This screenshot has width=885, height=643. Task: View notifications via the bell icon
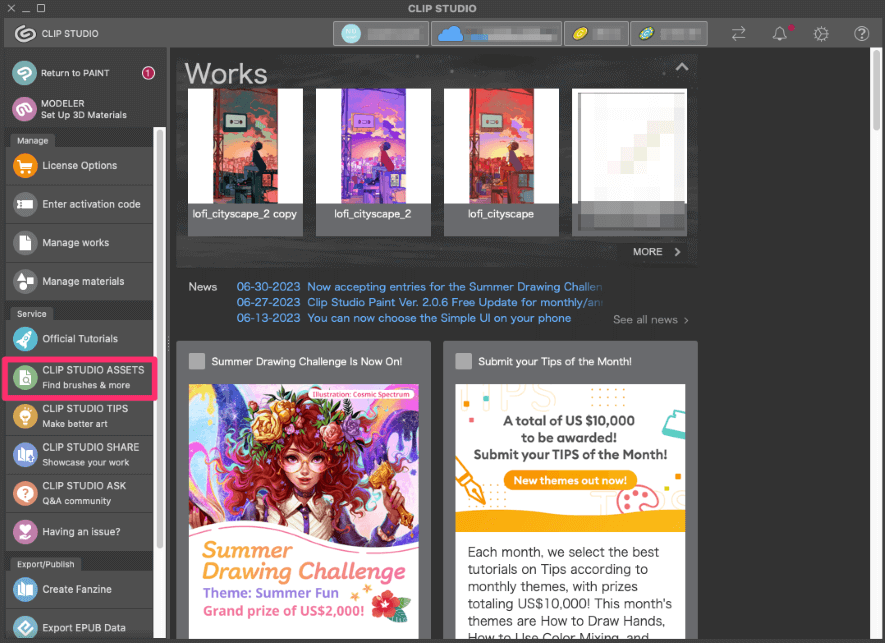[780, 33]
